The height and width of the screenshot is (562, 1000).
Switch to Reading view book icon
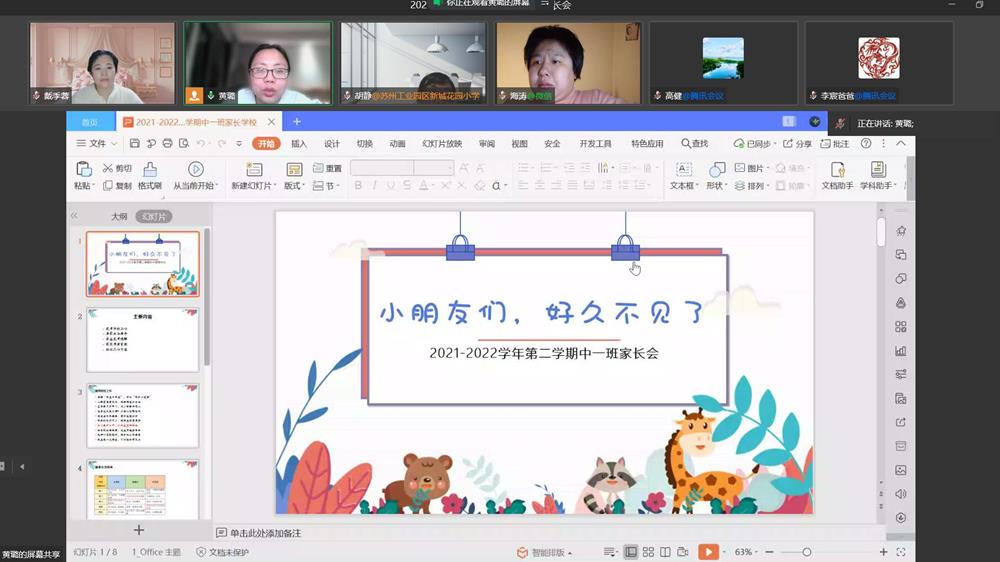click(665, 552)
